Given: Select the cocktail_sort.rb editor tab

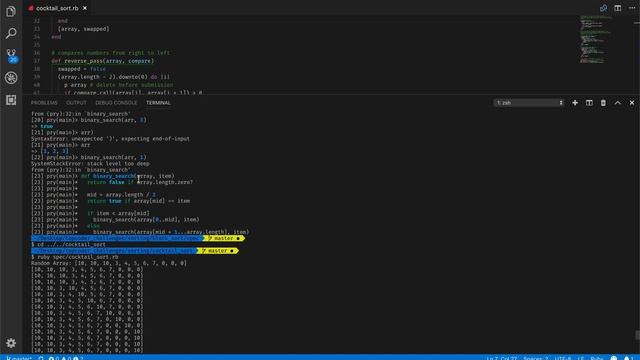Looking at the screenshot, I should tap(57, 8).
